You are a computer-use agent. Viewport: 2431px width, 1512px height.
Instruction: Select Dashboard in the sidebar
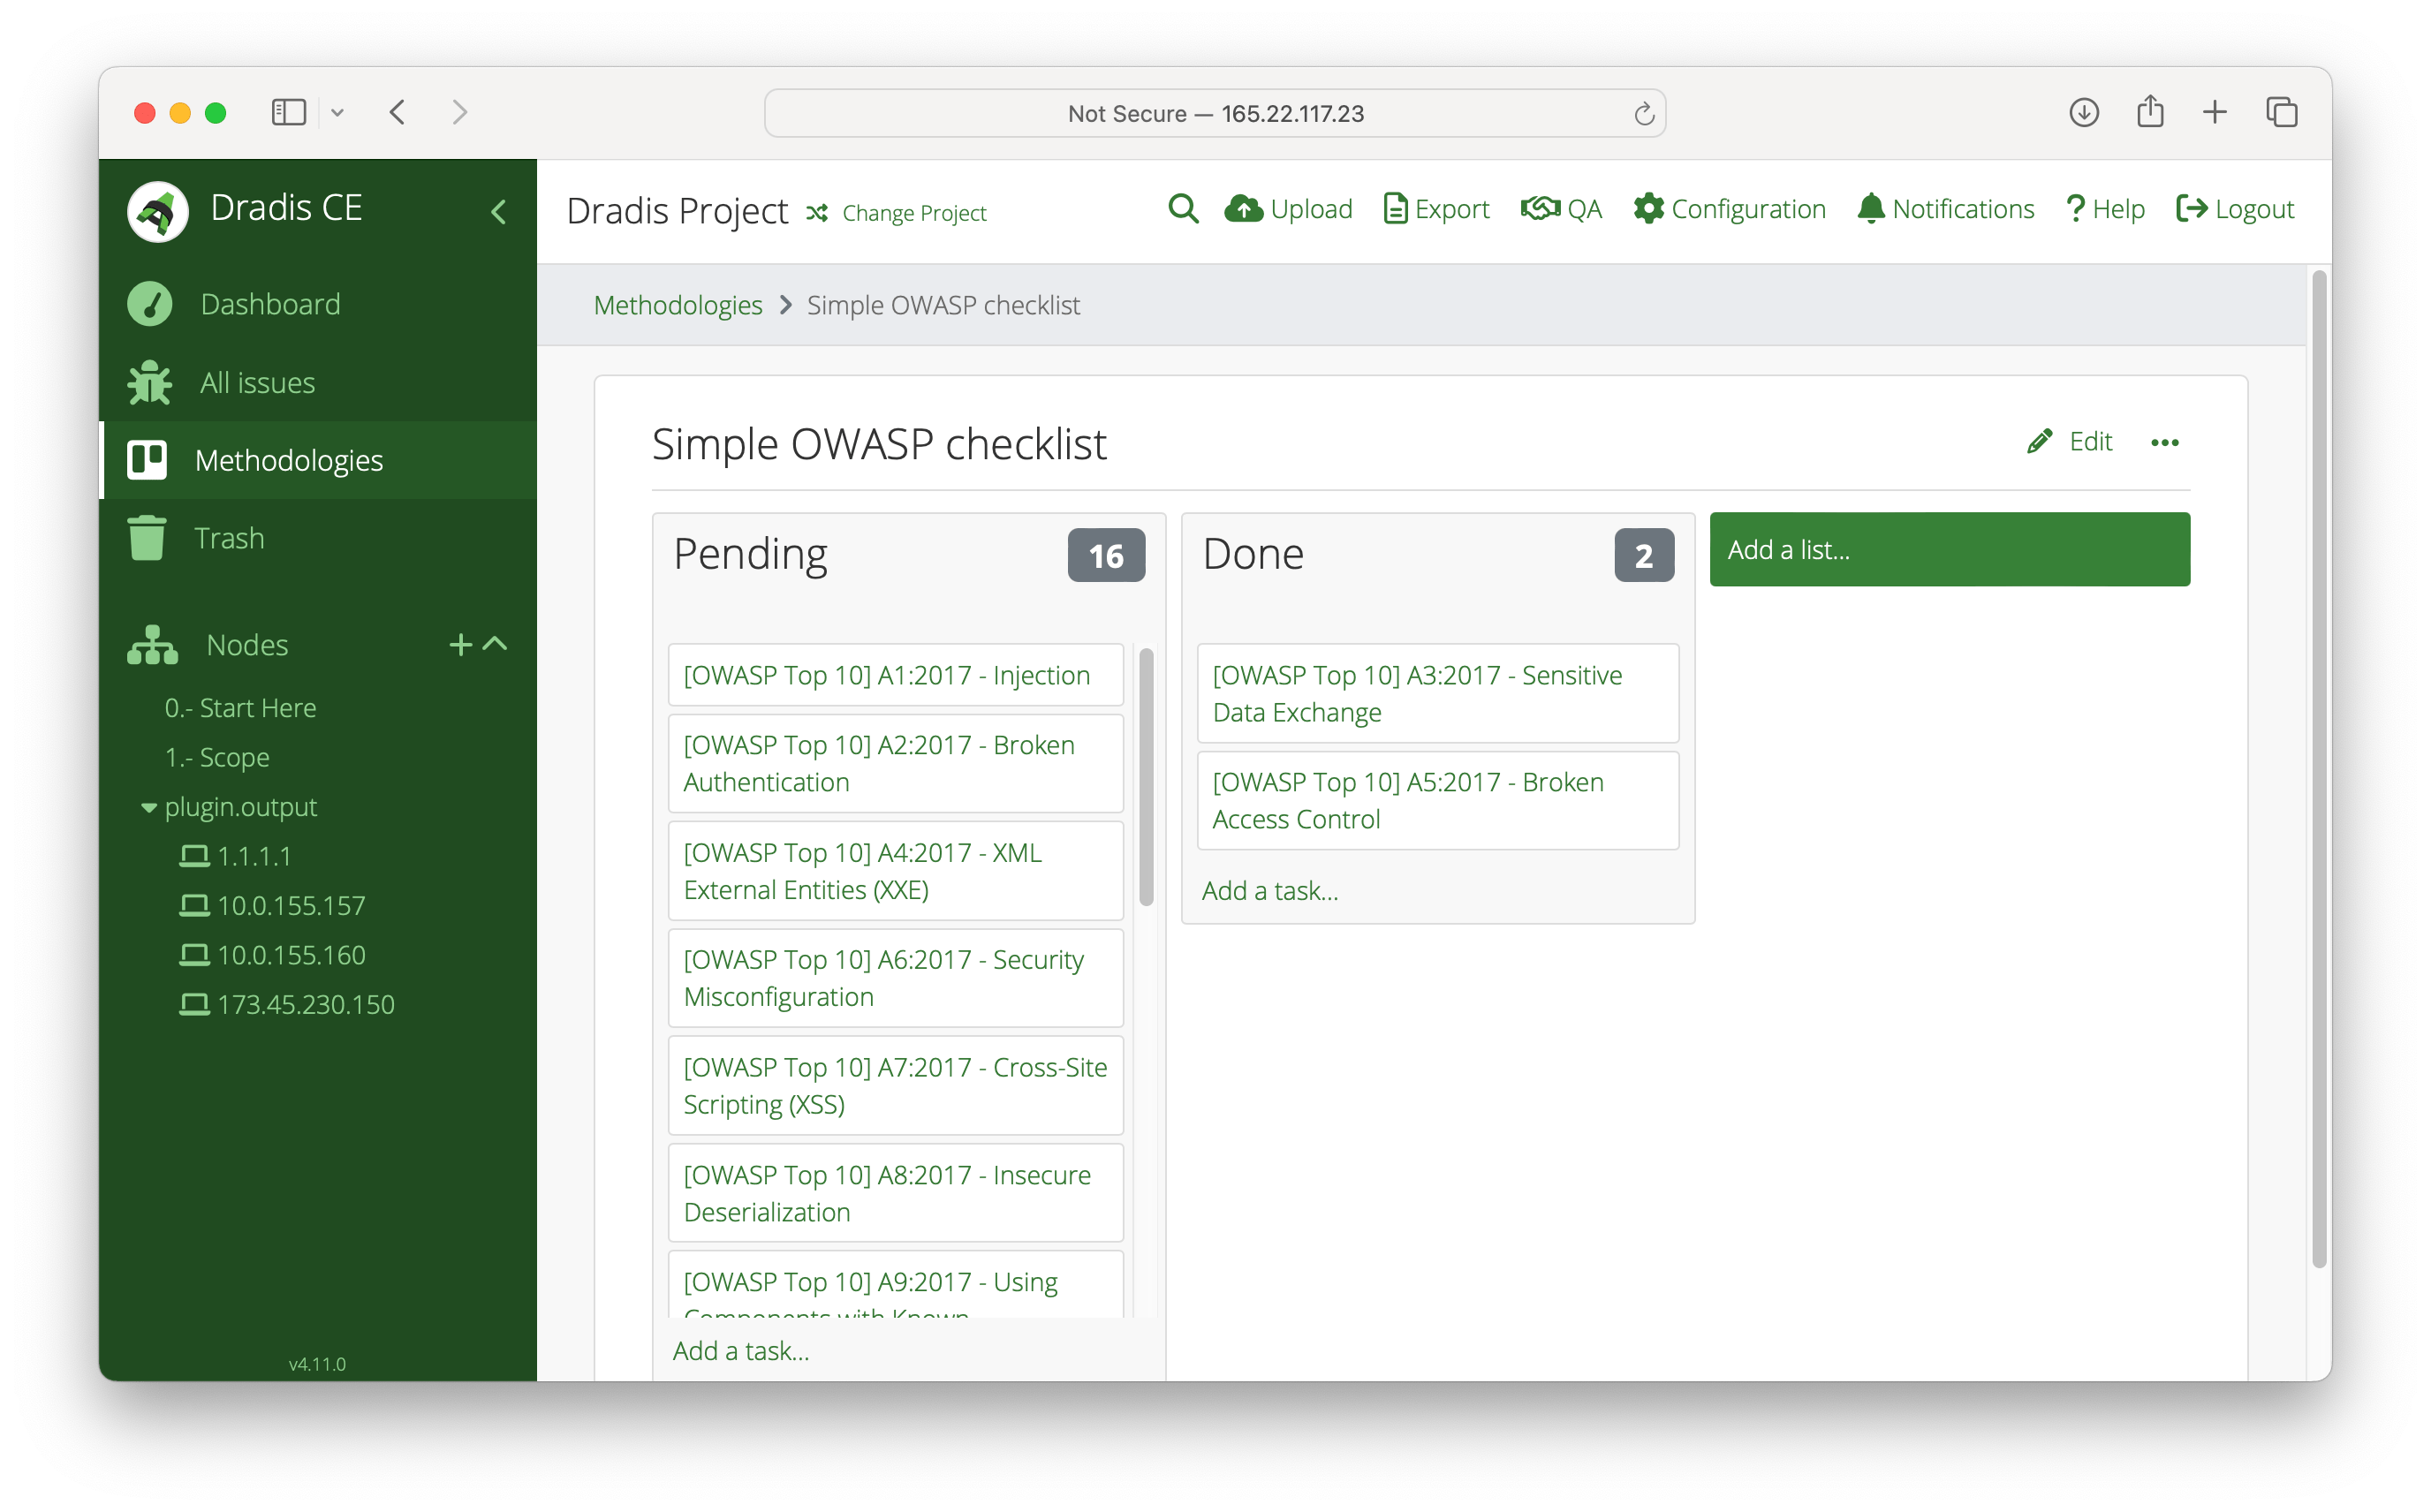tap(270, 304)
